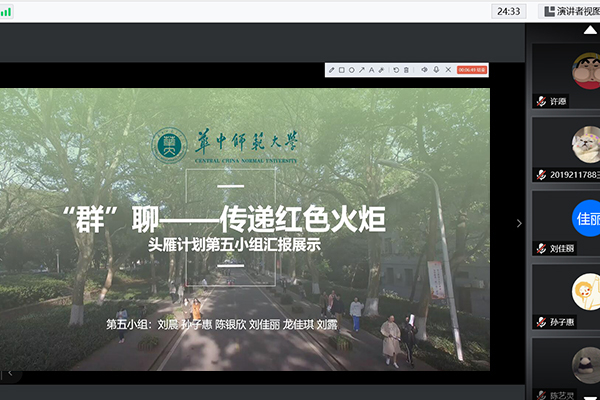Select the ellipse shape annotation tool
The image size is (600, 400).
[352, 70]
